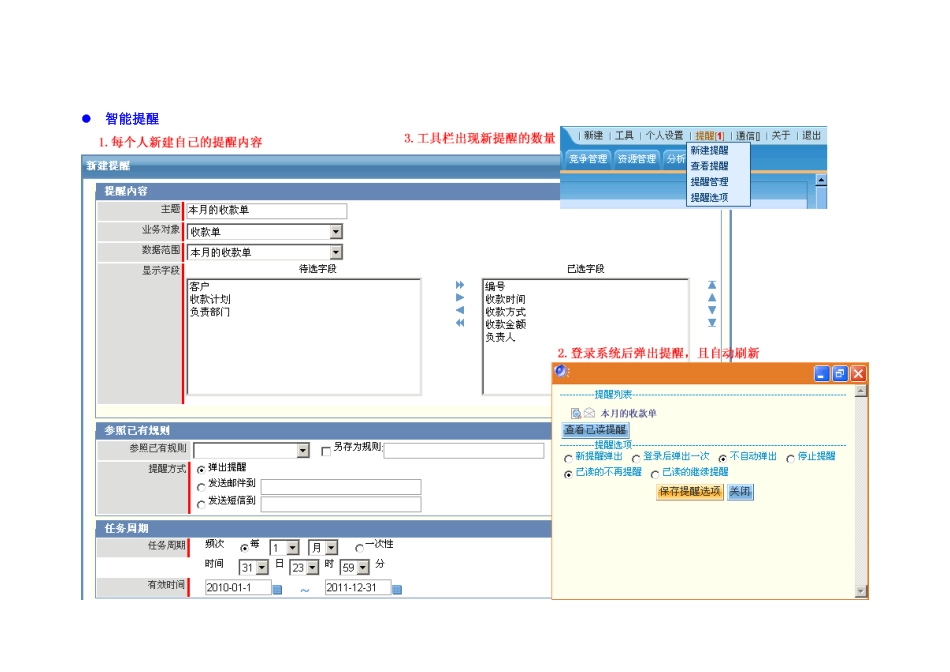
Task: Select 不自动弹出 option
Action: [722, 459]
